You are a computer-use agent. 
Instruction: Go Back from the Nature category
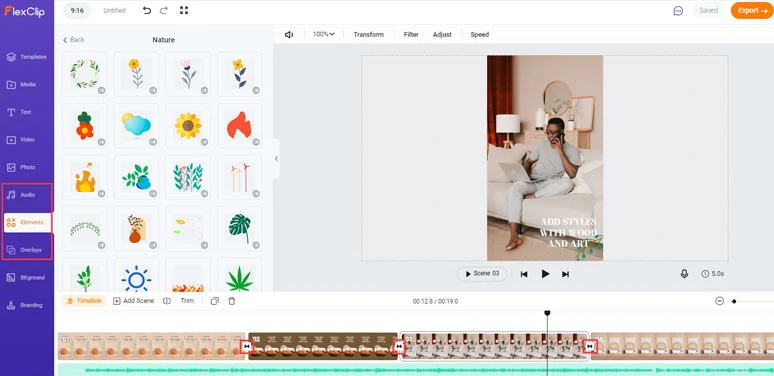(x=74, y=39)
